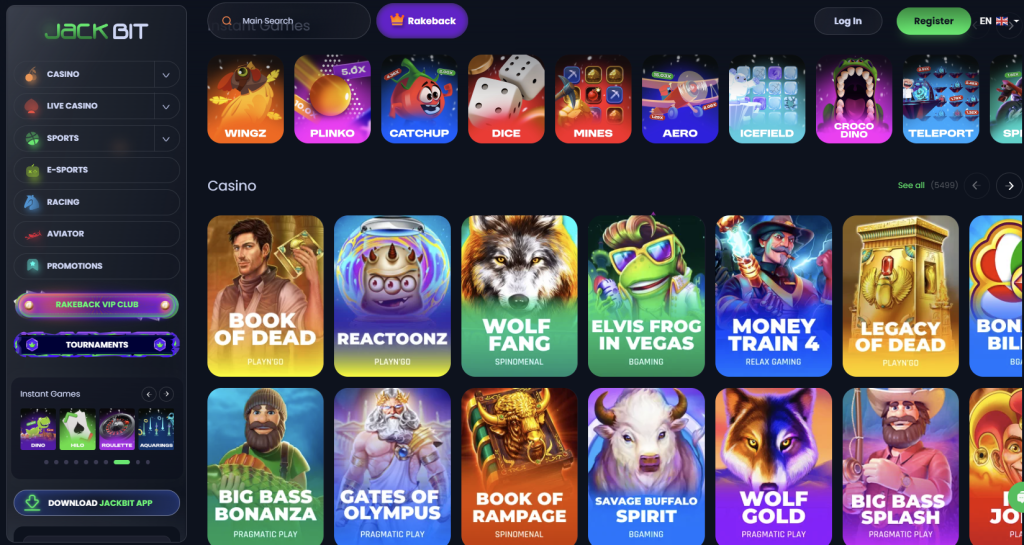Image resolution: width=1024 pixels, height=545 pixels.
Task: Open the E-Sports menu item
Action: click(x=97, y=170)
